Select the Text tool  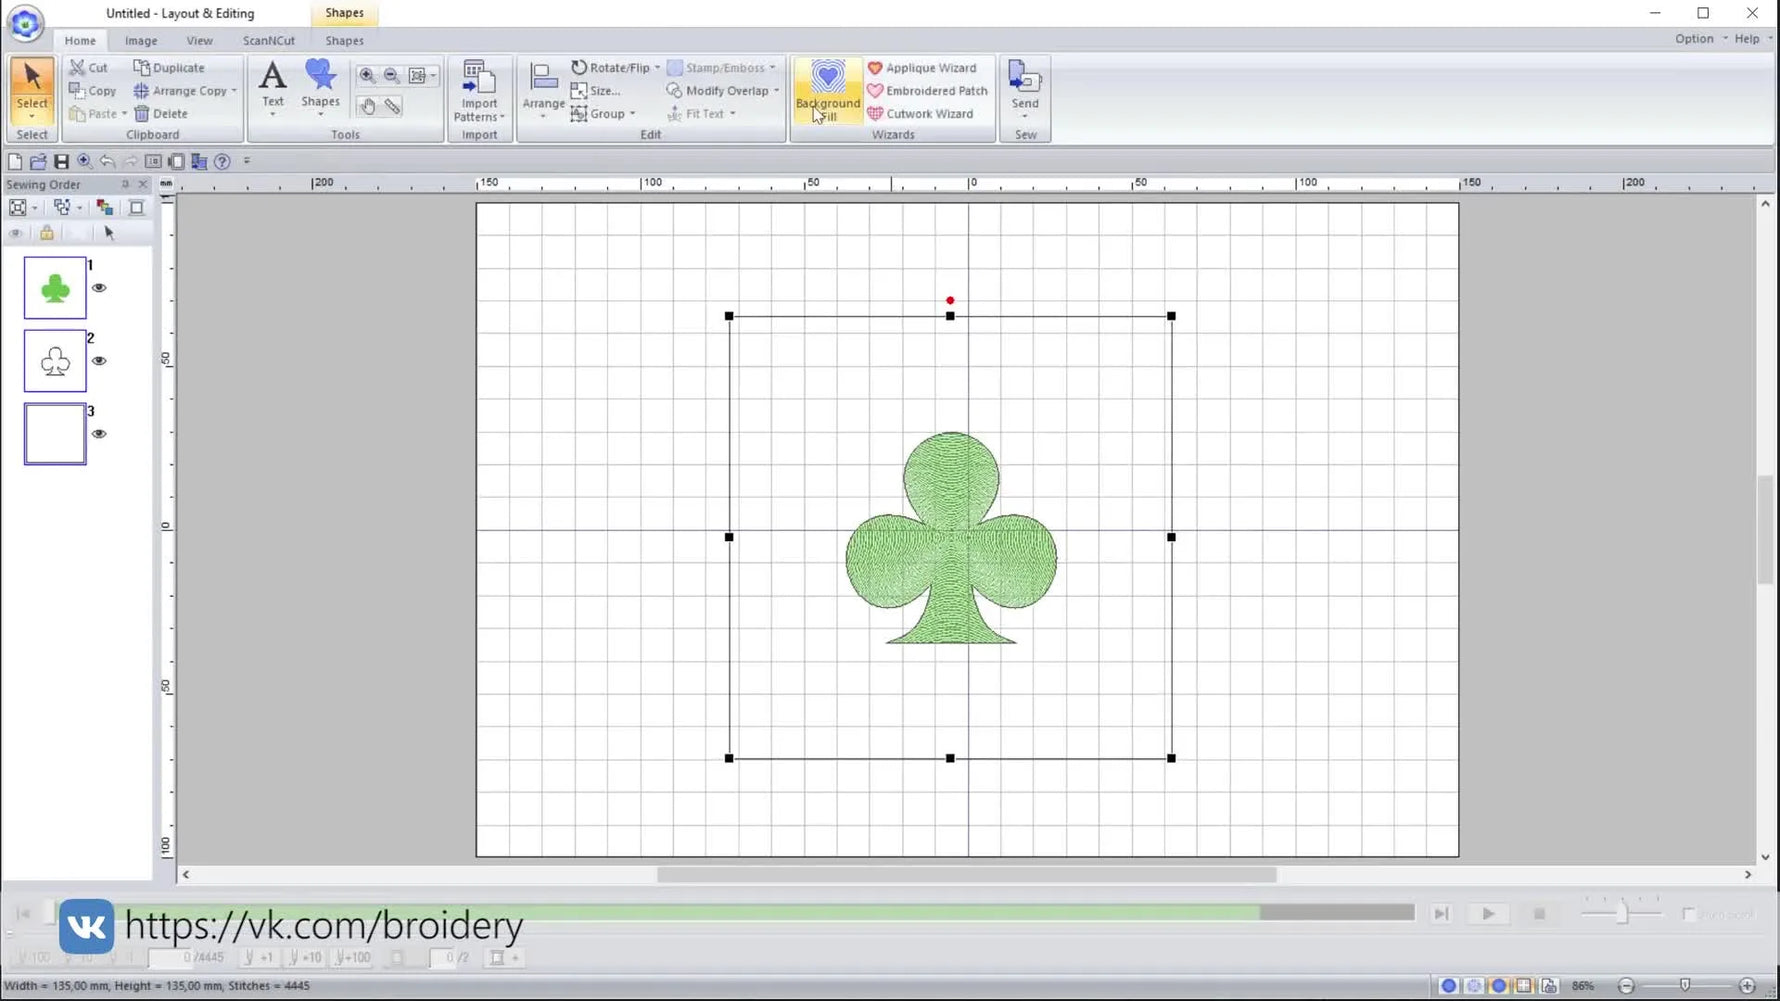272,87
